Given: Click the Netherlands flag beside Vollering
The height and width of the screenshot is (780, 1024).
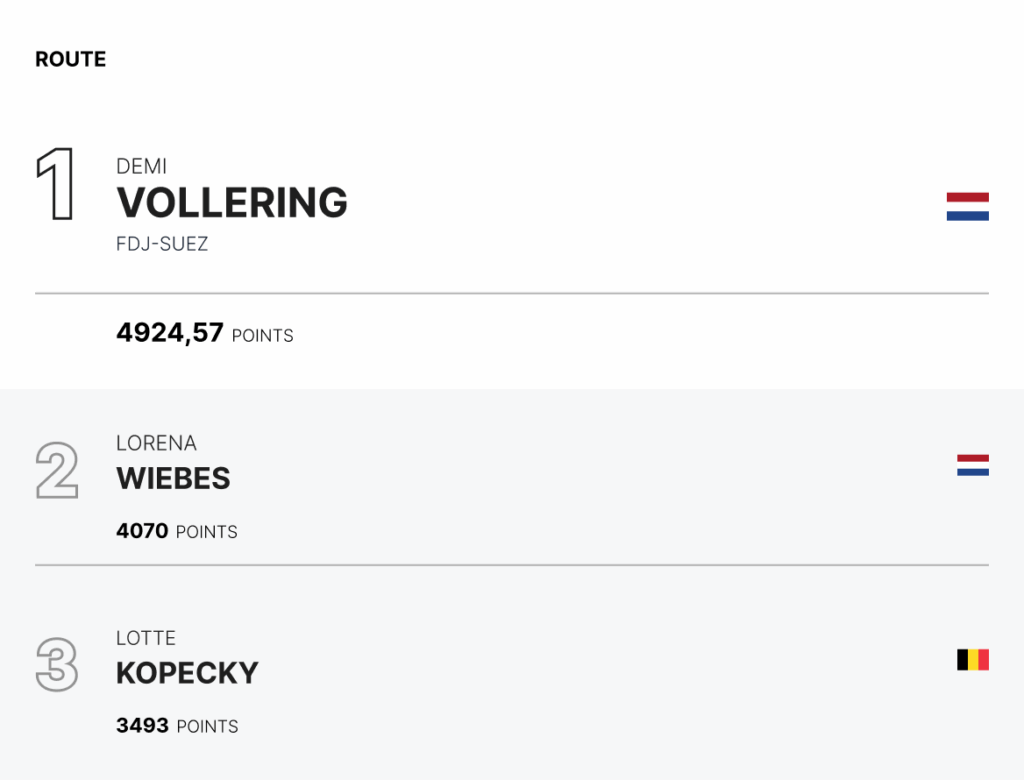Looking at the screenshot, I should click(x=967, y=206).
